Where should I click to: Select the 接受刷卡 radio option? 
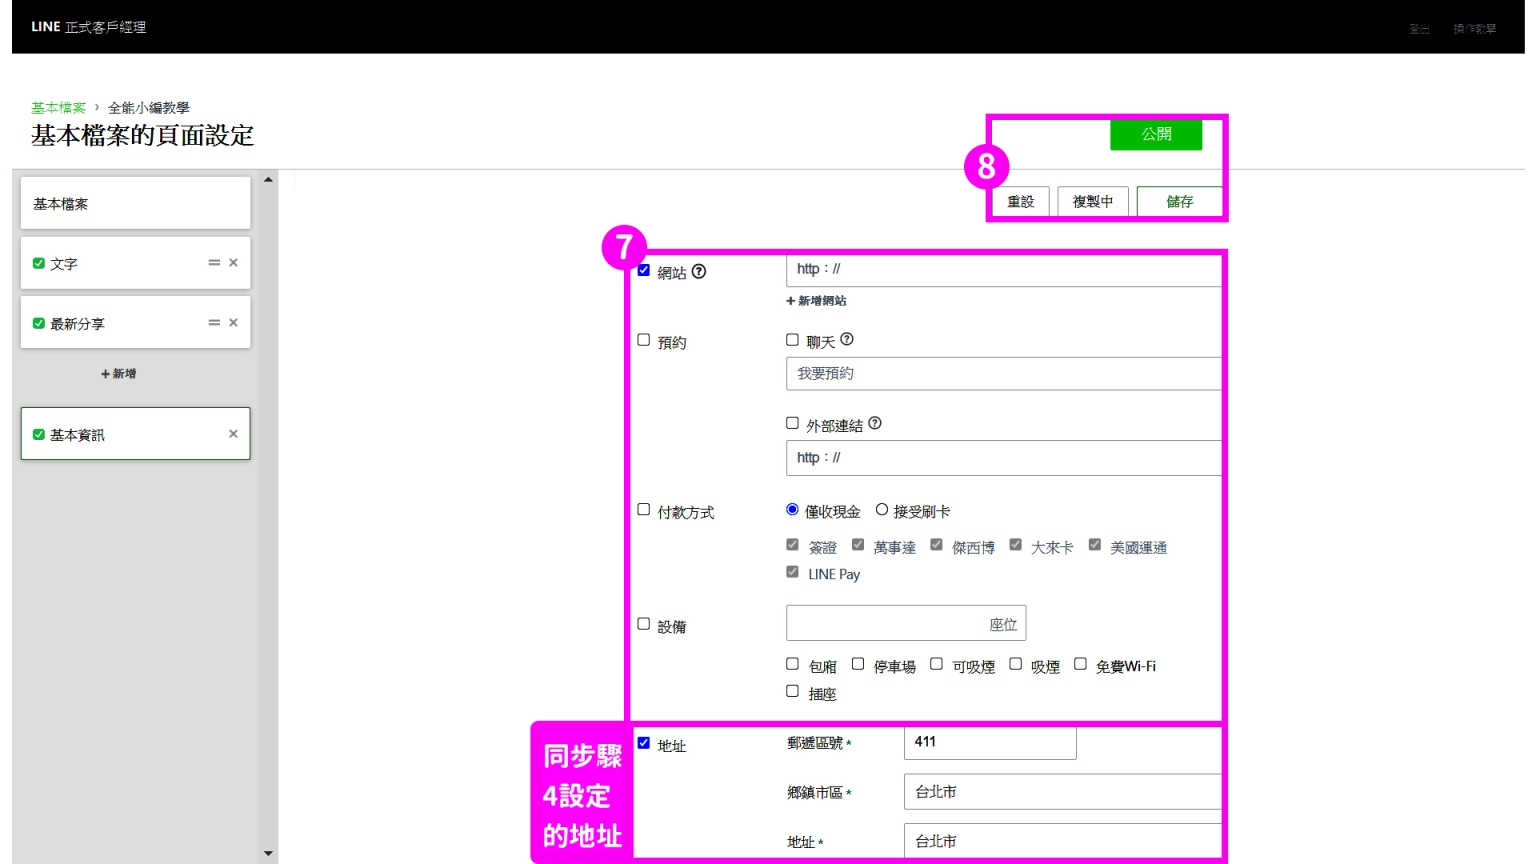[882, 510]
